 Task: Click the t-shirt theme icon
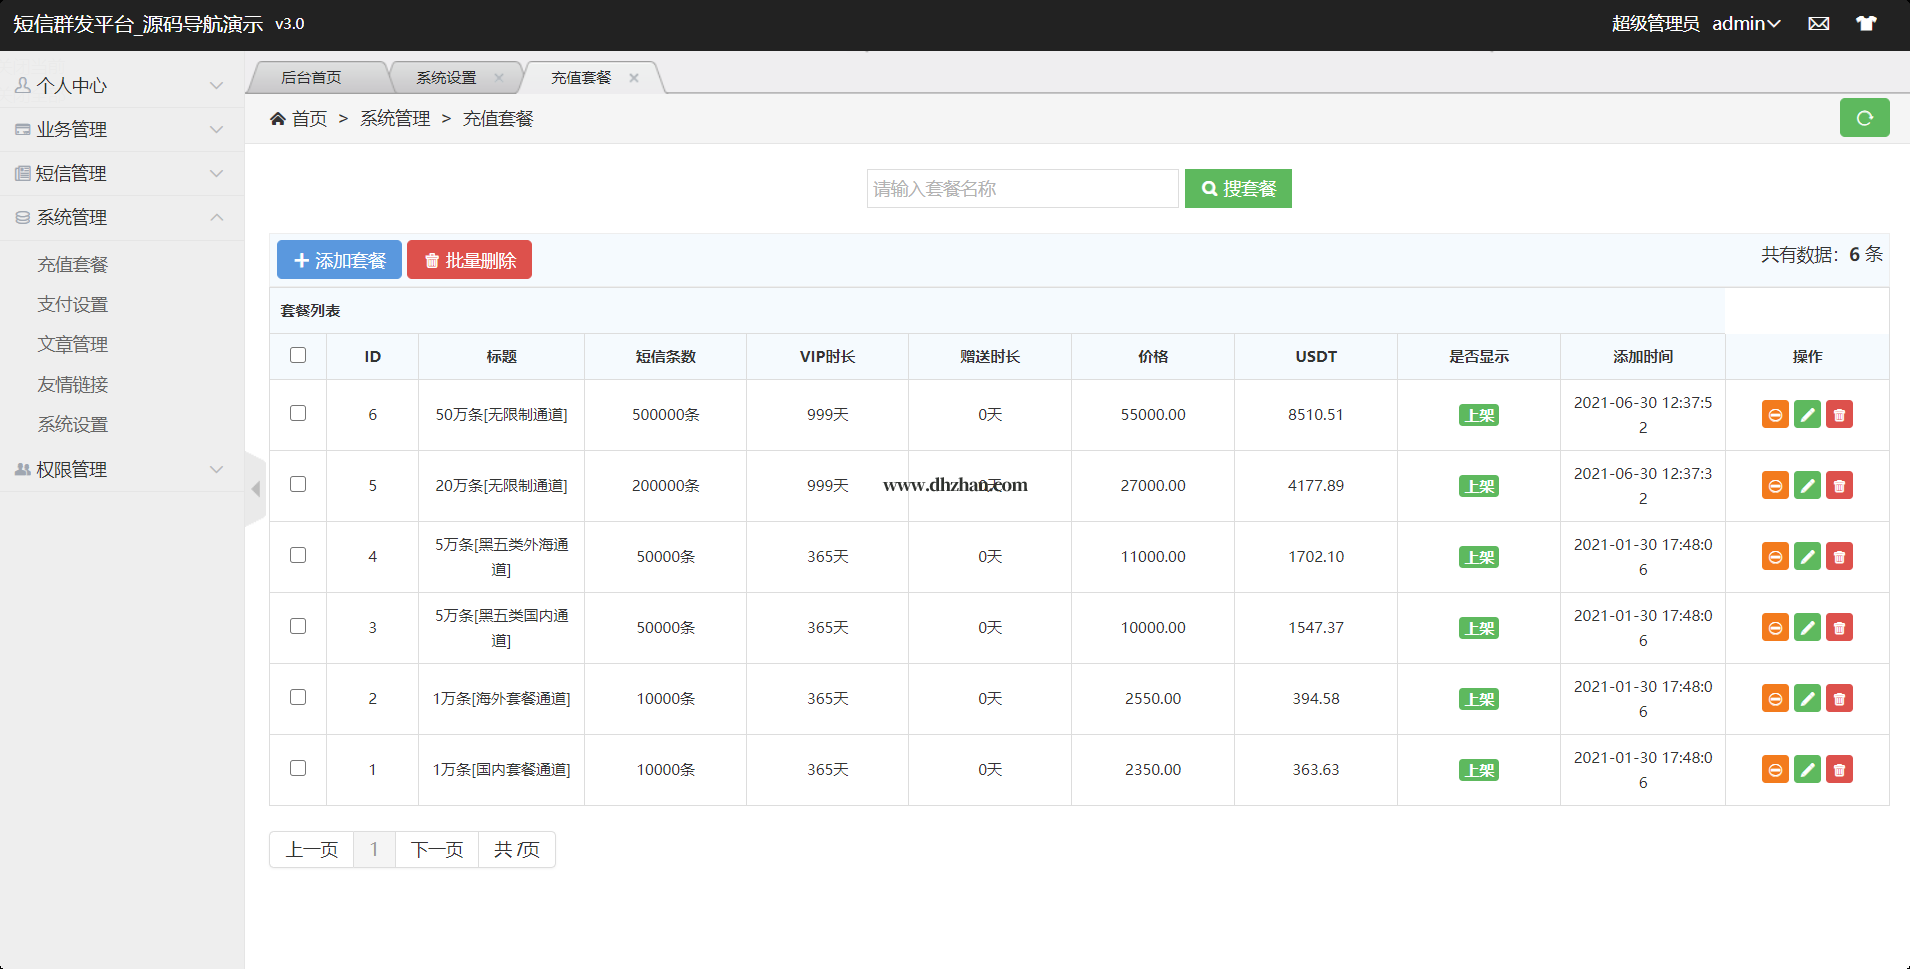pos(1866,24)
